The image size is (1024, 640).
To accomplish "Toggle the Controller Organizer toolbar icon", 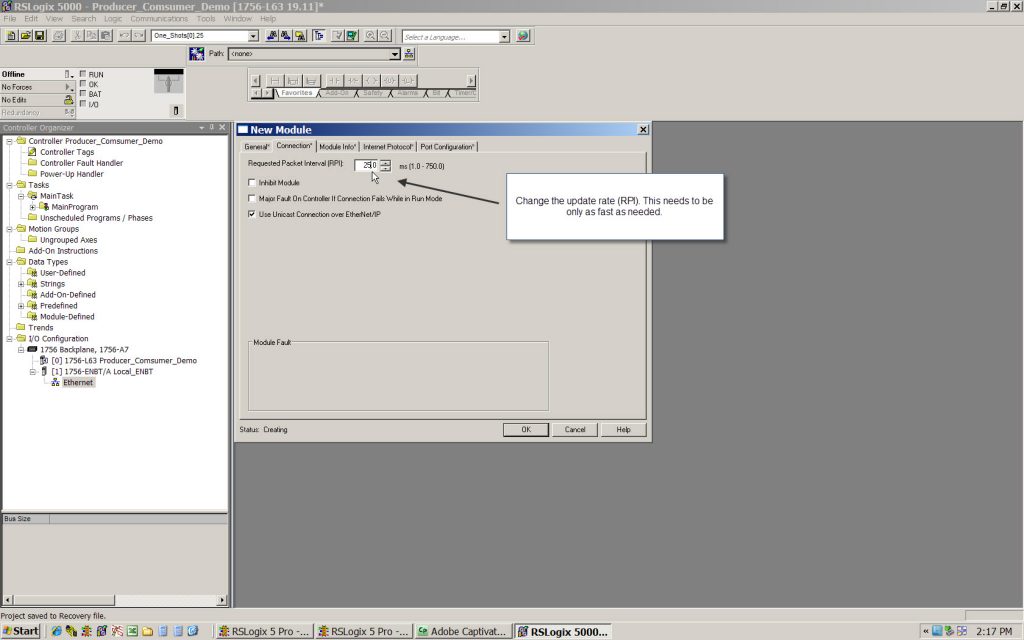I will pyautogui.click(x=319, y=36).
